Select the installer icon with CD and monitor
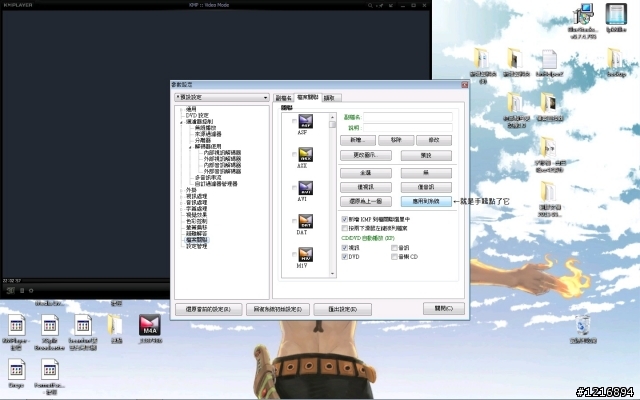Screen dimensions: 640x400 coord(583,14)
